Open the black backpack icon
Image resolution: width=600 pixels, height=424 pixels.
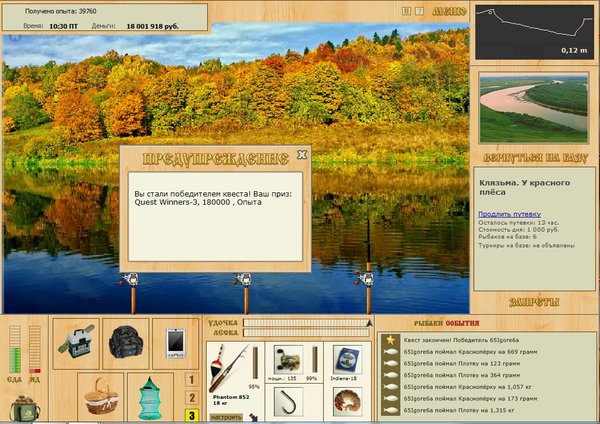pos(126,343)
